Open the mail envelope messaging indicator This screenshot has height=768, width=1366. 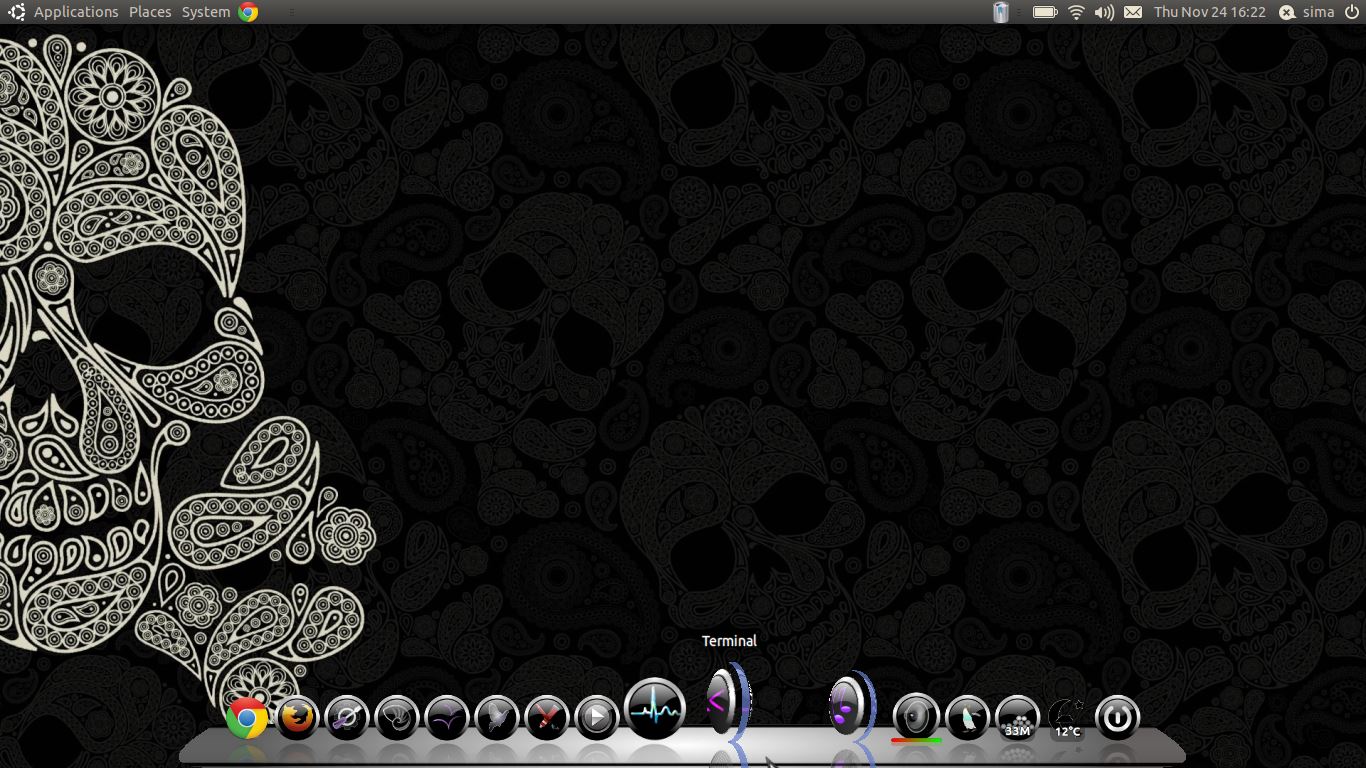pos(1133,12)
